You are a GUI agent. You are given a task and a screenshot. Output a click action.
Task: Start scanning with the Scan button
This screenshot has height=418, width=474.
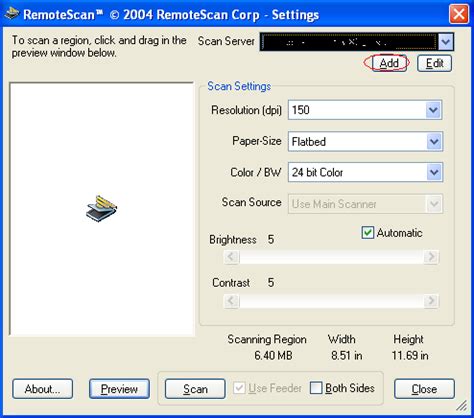pyautogui.click(x=195, y=389)
